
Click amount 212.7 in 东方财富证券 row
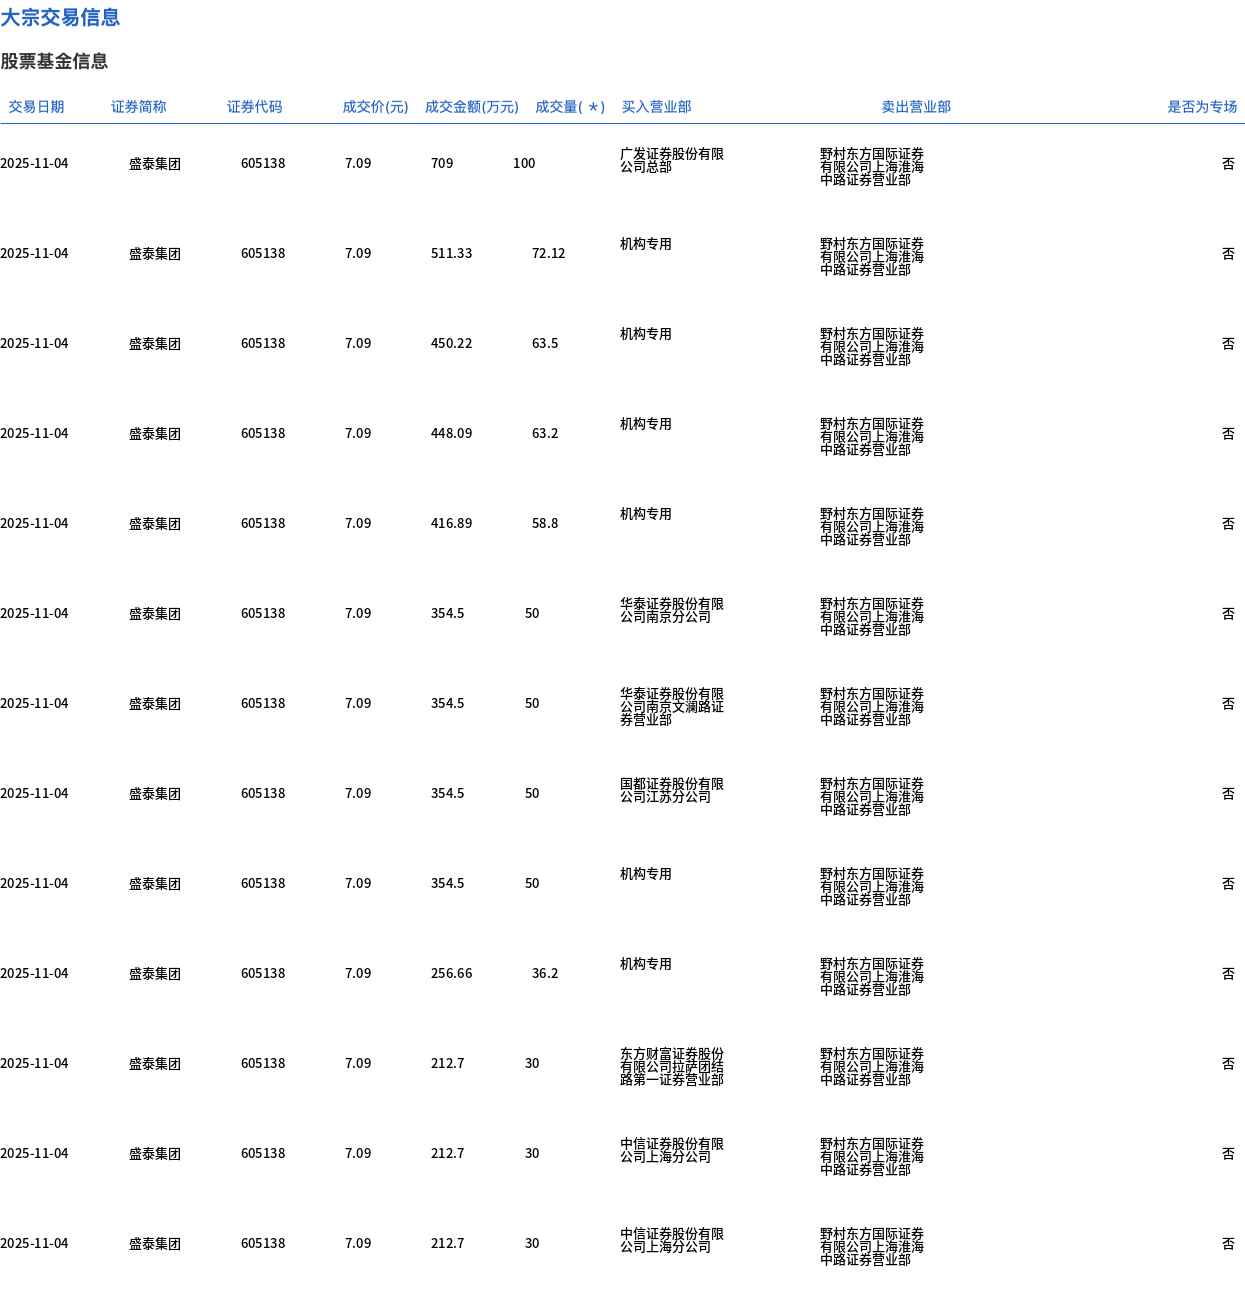[448, 1064]
